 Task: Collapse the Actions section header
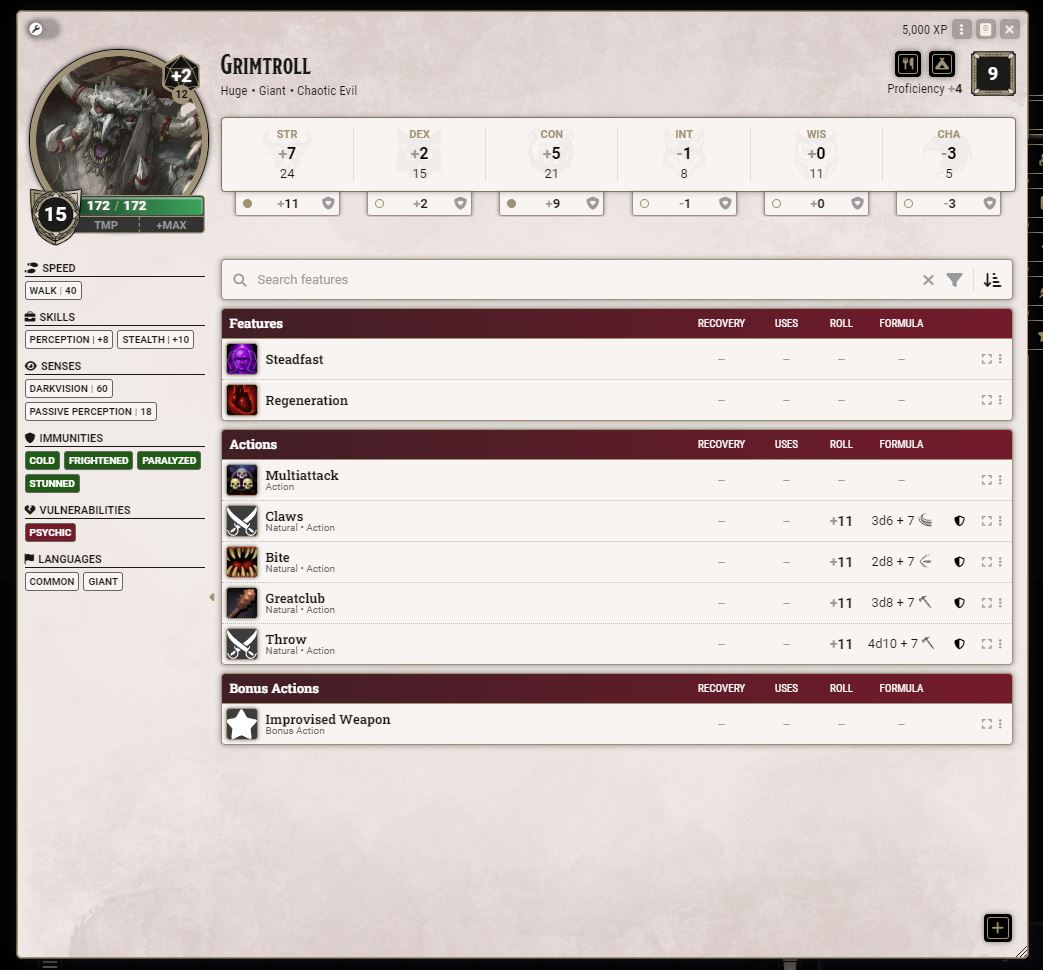pyautogui.click(x=253, y=445)
